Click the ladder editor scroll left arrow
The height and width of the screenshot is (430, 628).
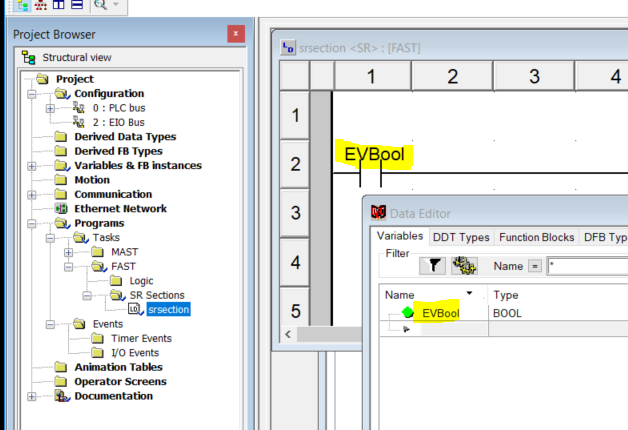(x=288, y=334)
